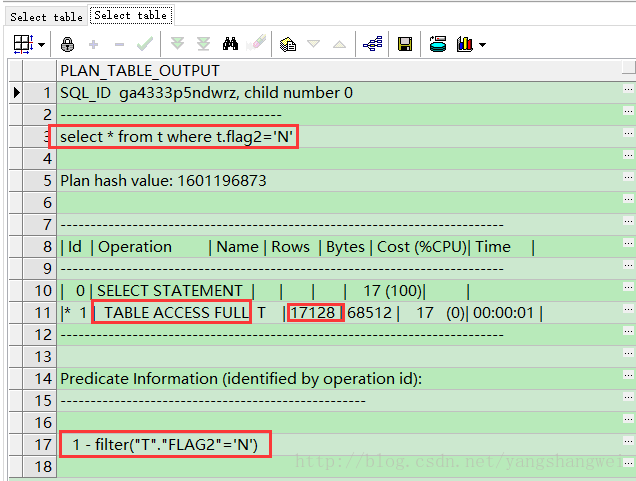The height and width of the screenshot is (481, 636).
Task: Click the PLAN_TABLE_OUTPUT column header
Action: (x=140, y=71)
